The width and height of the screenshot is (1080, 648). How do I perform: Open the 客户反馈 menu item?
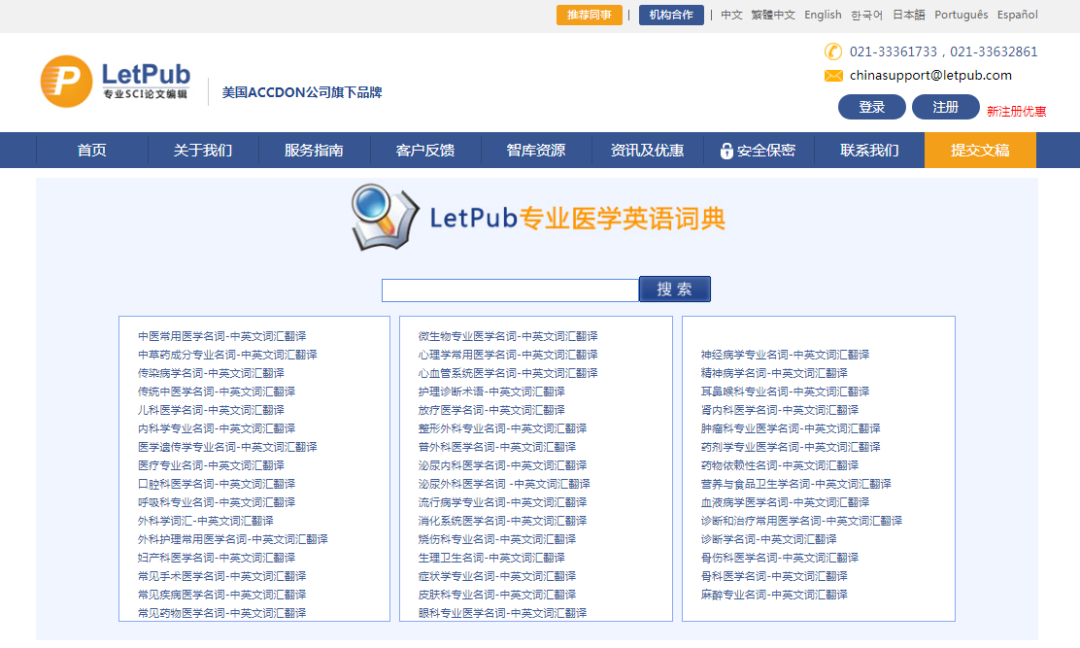point(425,150)
